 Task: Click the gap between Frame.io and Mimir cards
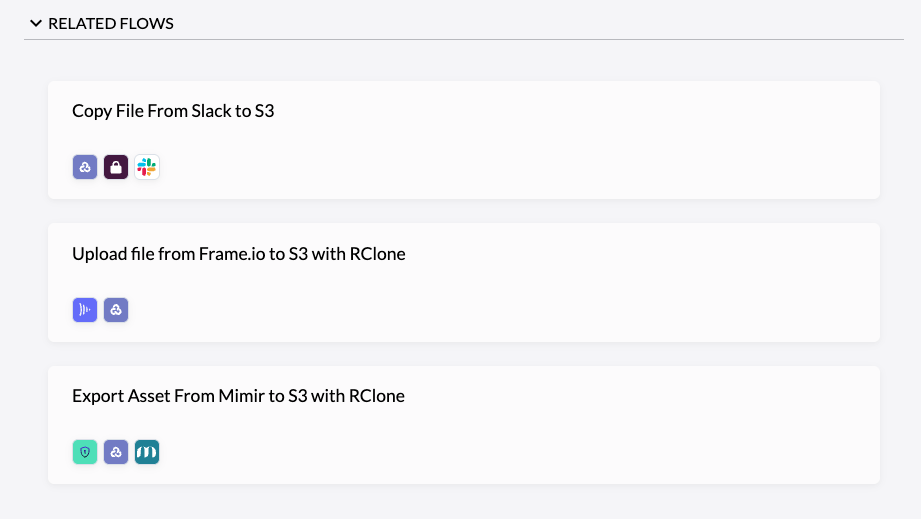tap(464, 354)
